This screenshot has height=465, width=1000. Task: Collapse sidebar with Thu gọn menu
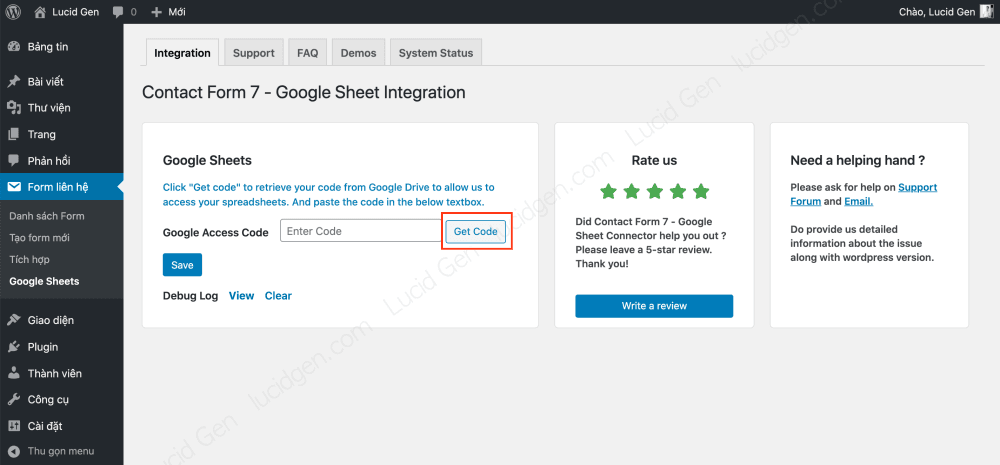pyautogui.click(x=59, y=451)
